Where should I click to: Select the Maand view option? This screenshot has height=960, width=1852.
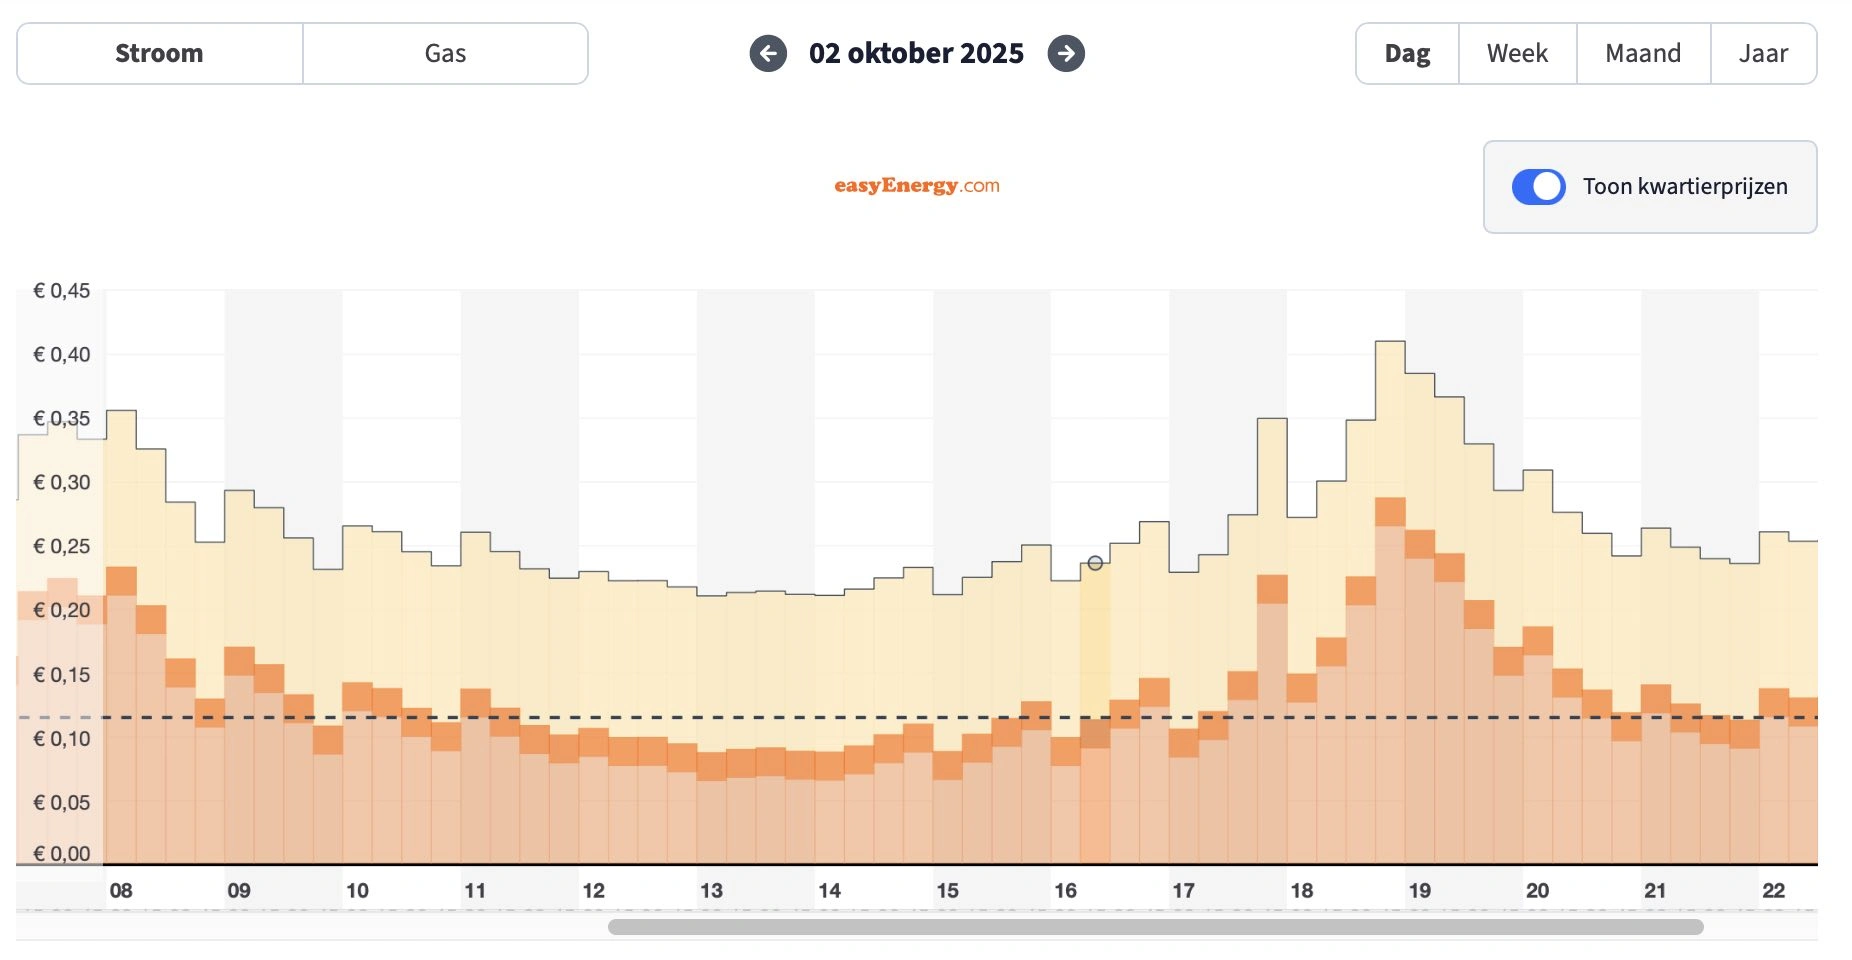1643,53
